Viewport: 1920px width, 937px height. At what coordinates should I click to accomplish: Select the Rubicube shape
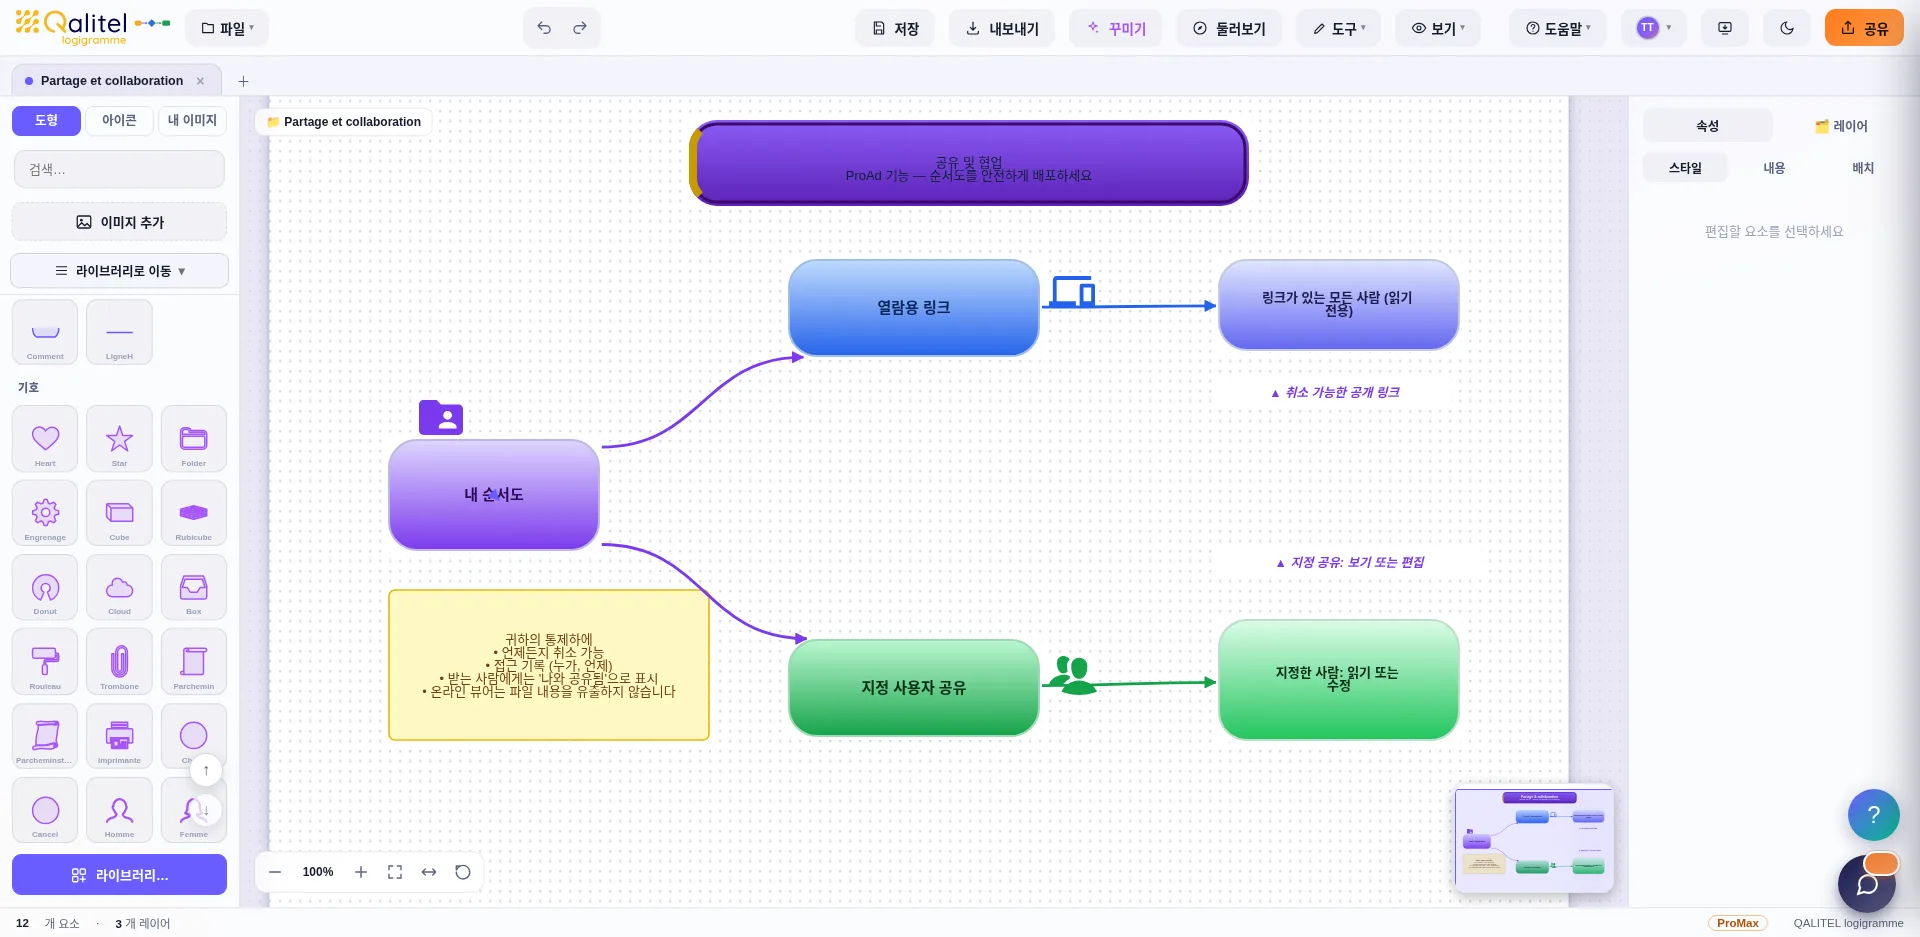[x=194, y=512]
